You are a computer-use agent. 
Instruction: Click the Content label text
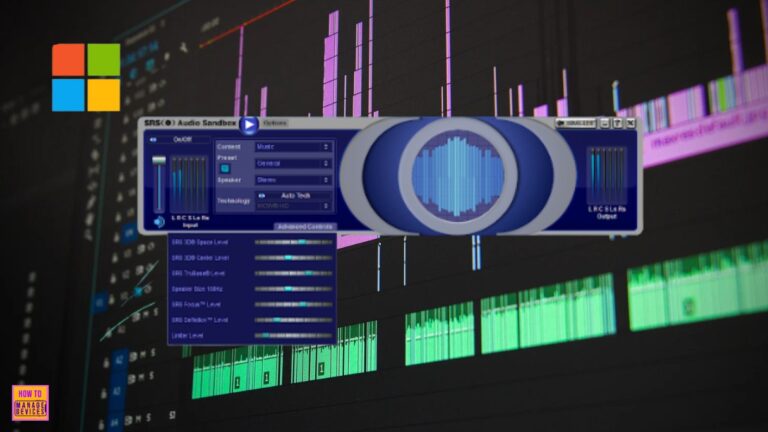point(229,146)
